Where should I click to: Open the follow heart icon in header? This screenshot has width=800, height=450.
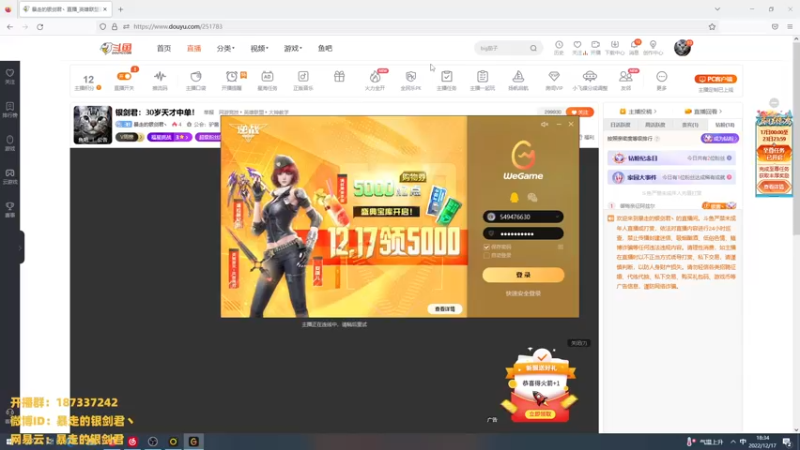(578, 47)
